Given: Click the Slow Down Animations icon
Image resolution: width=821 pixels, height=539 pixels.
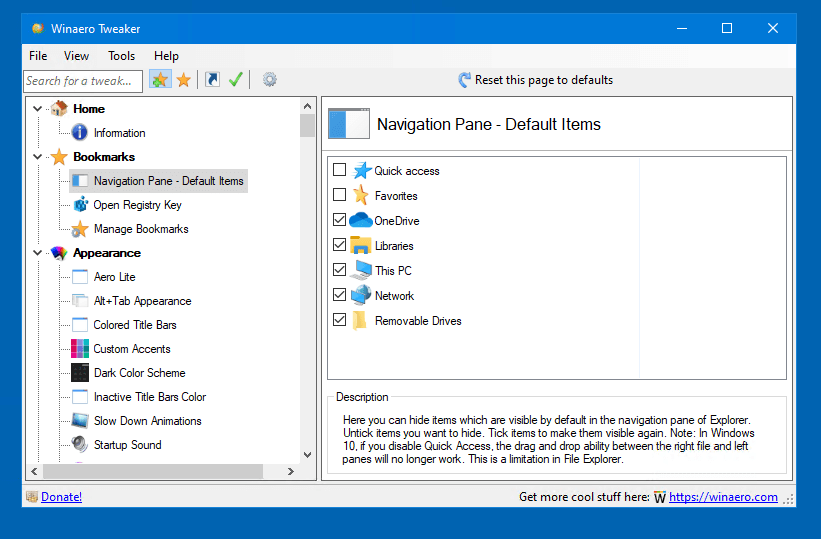Looking at the screenshot, I should tap(80, 421).
